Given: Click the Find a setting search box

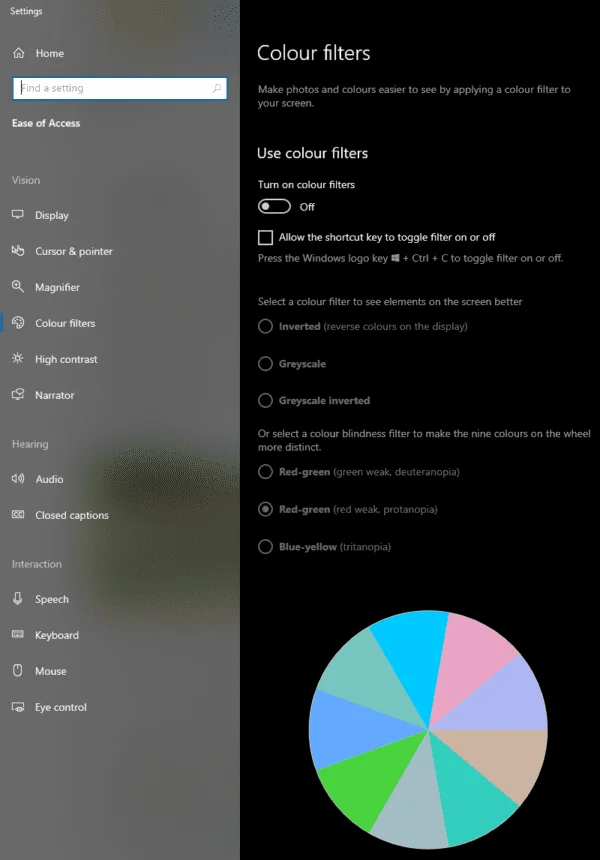Looking at the screenshot, I should coord(120,88).
